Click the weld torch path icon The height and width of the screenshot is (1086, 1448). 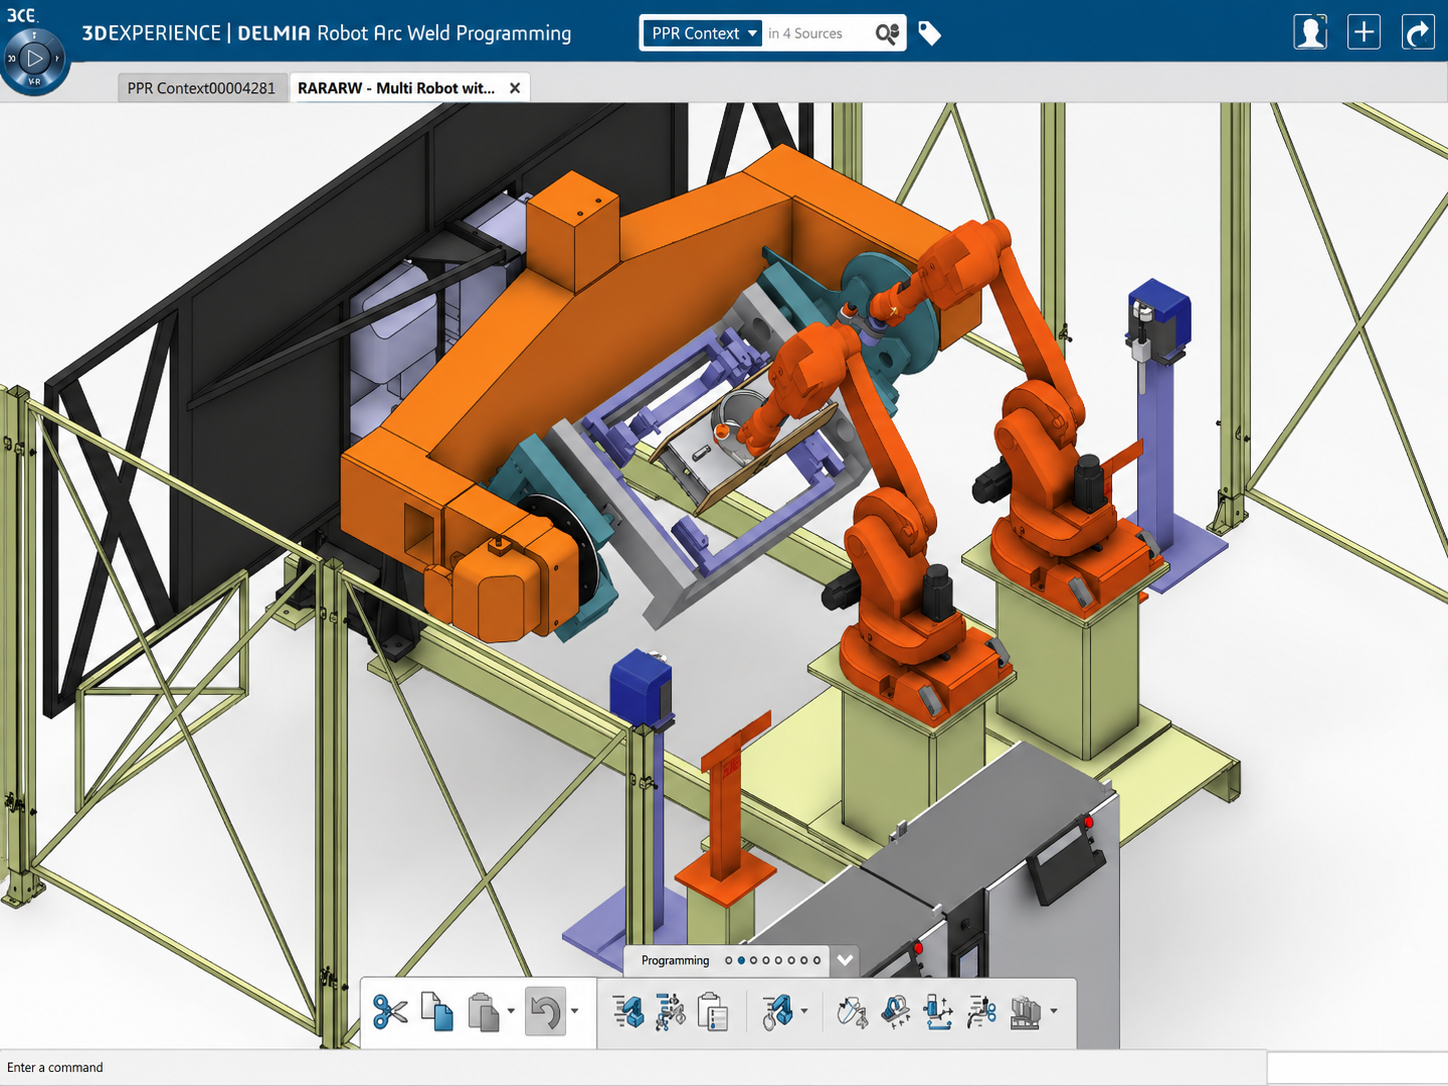click(x=852, y=1012)
